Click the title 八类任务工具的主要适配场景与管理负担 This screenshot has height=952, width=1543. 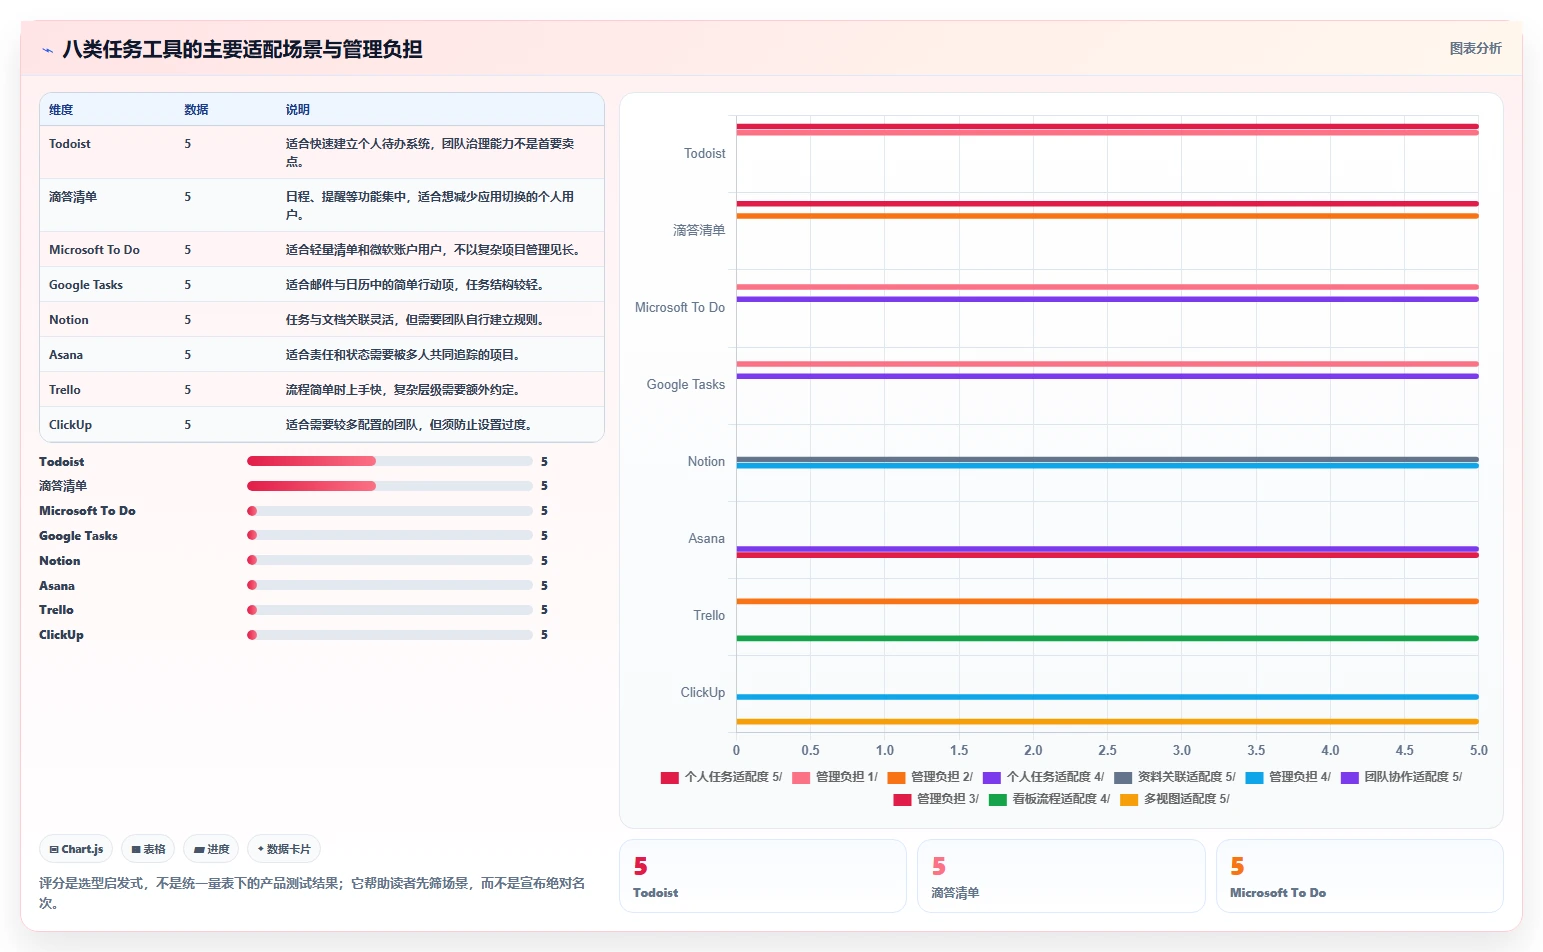[242, 49]
